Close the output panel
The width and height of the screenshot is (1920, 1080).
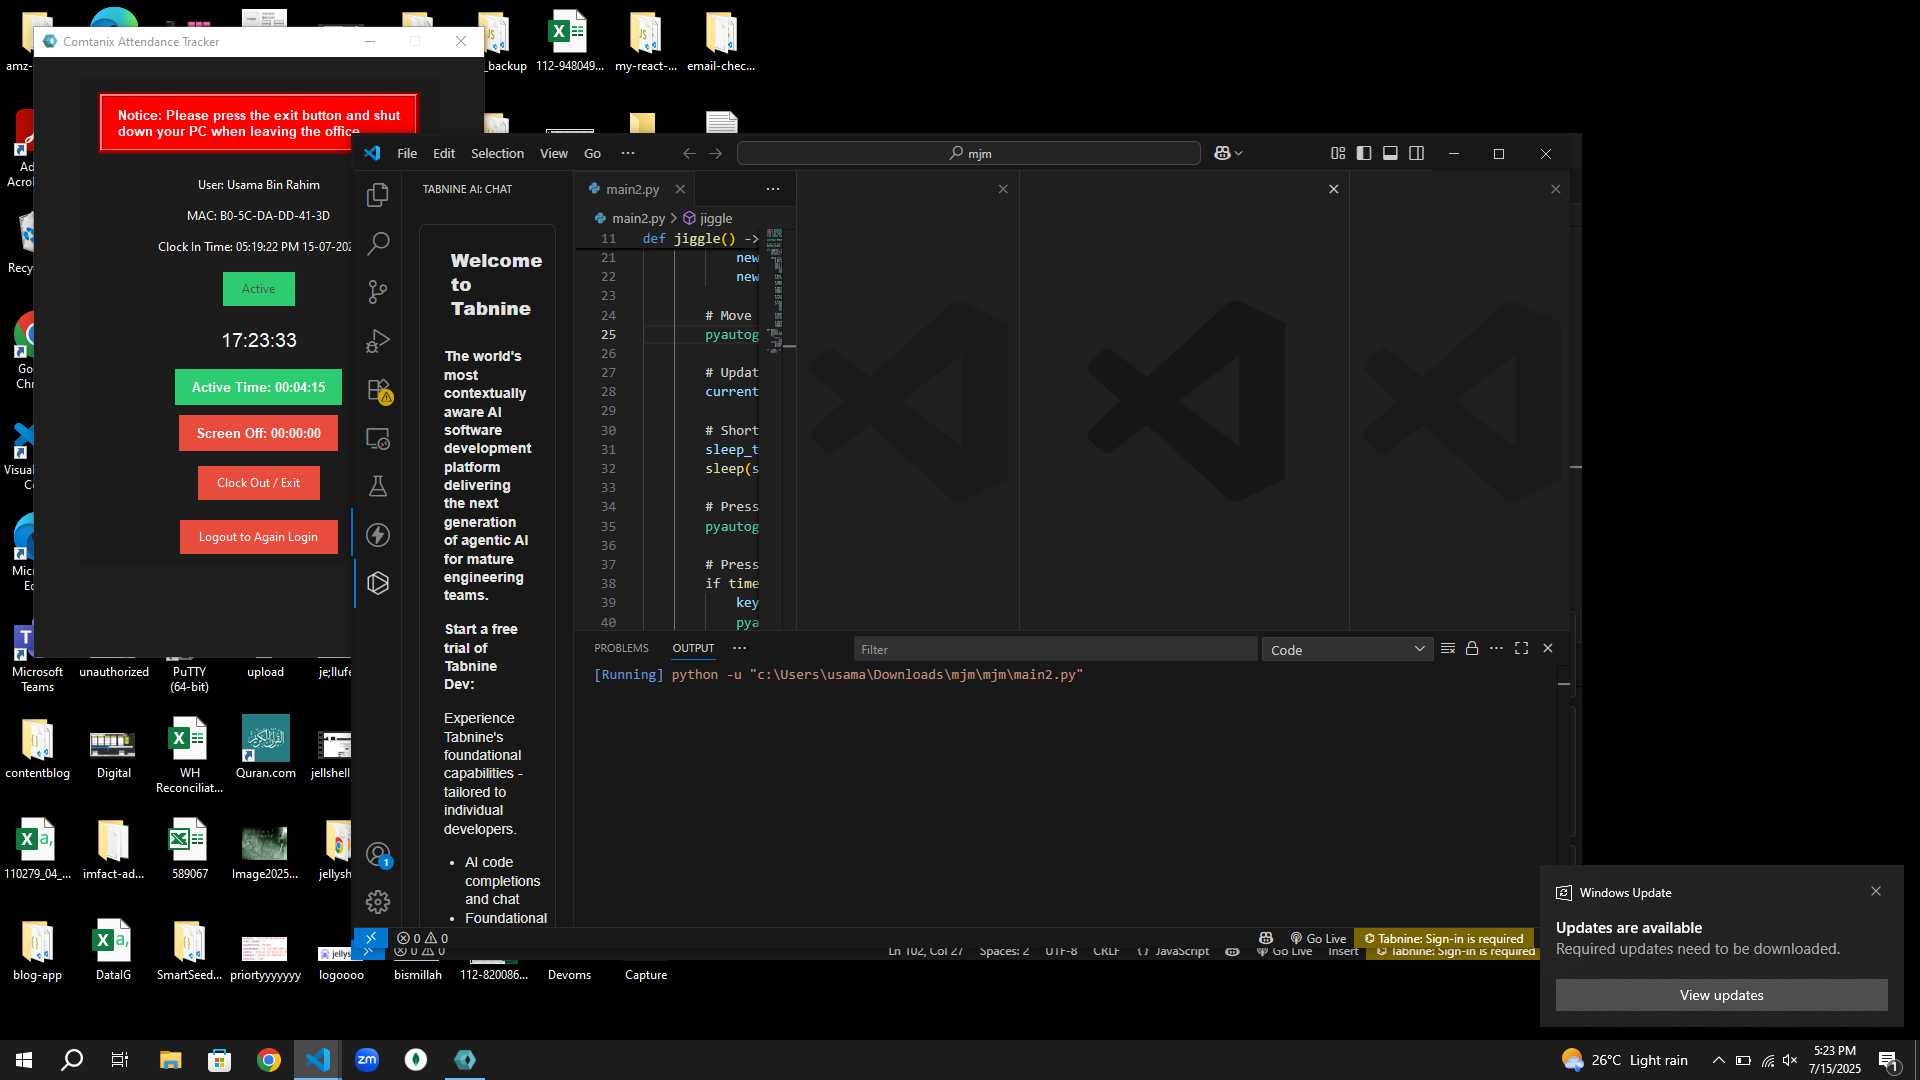[x=1548, y=649]
